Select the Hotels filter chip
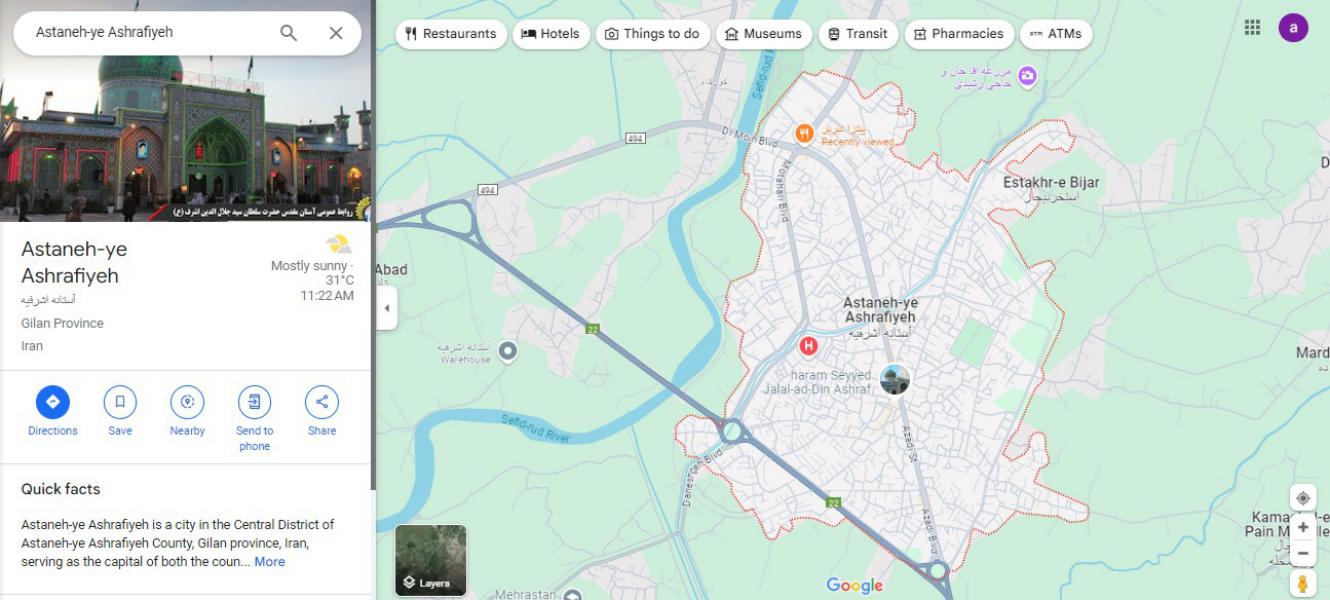The height and width of the screenshot is (600, 1330). (551, 34)
